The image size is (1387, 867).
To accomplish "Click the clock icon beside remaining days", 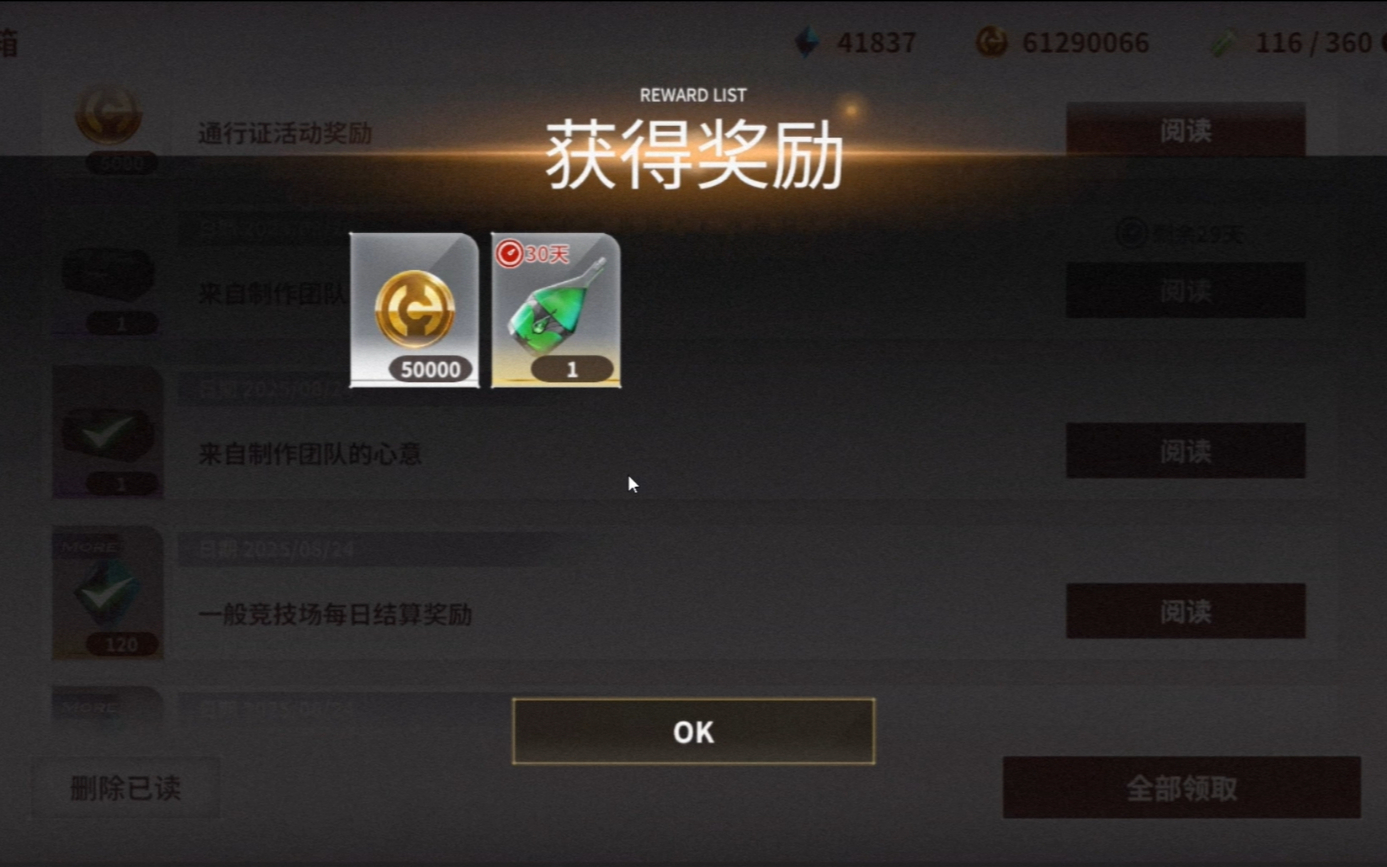I will pyautogui.click(x=1131, y=233).
